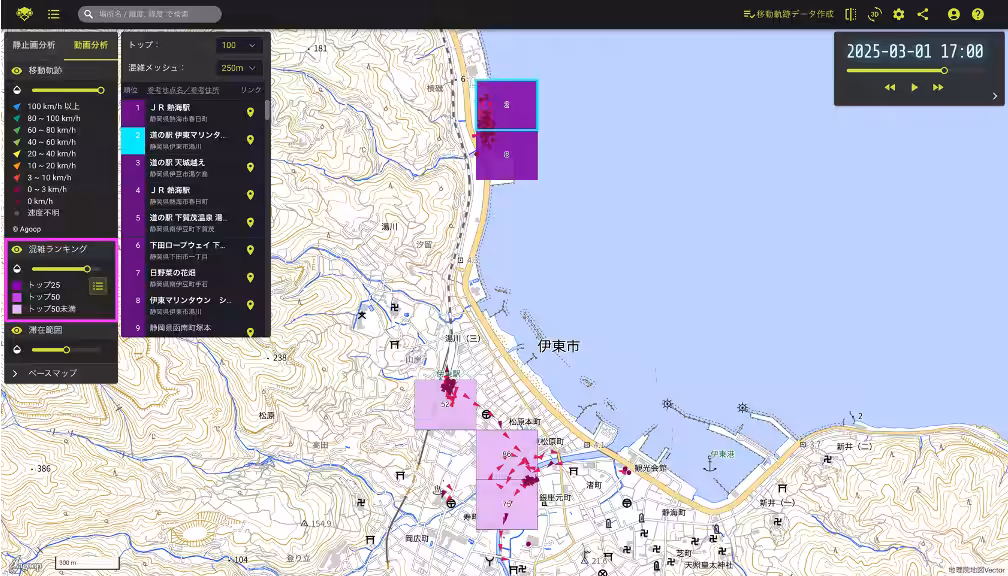Switch the map to 3D view

point(875,14)
